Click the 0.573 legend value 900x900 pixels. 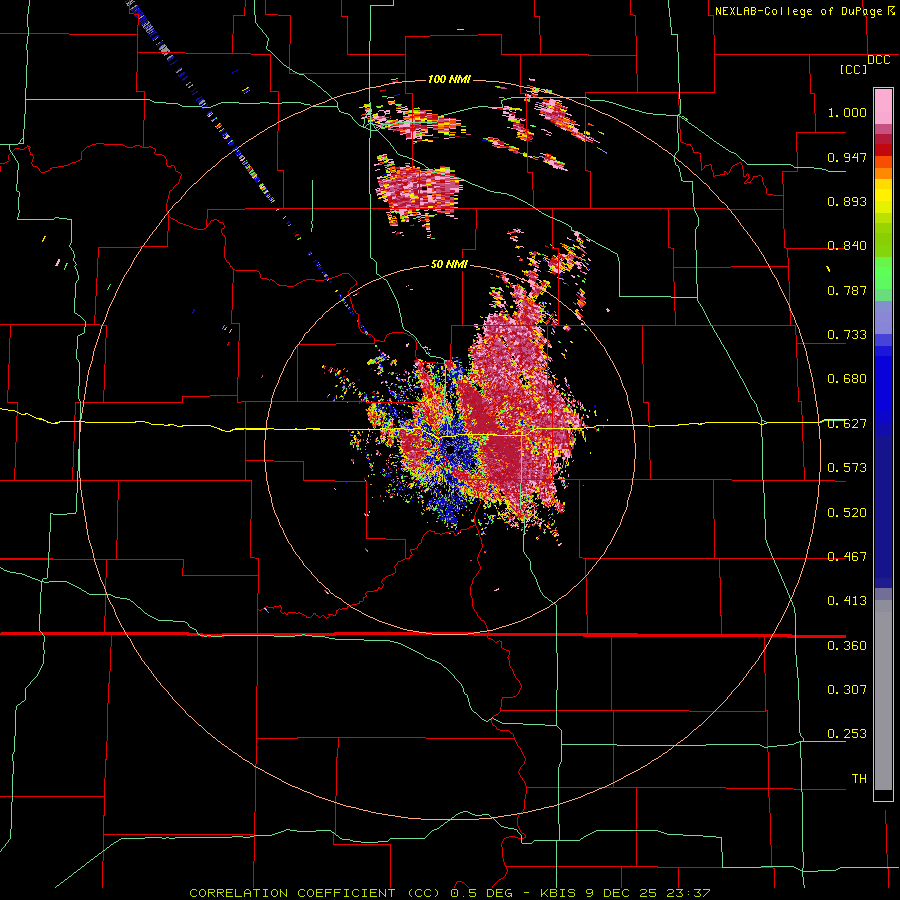tap(847, 468)
